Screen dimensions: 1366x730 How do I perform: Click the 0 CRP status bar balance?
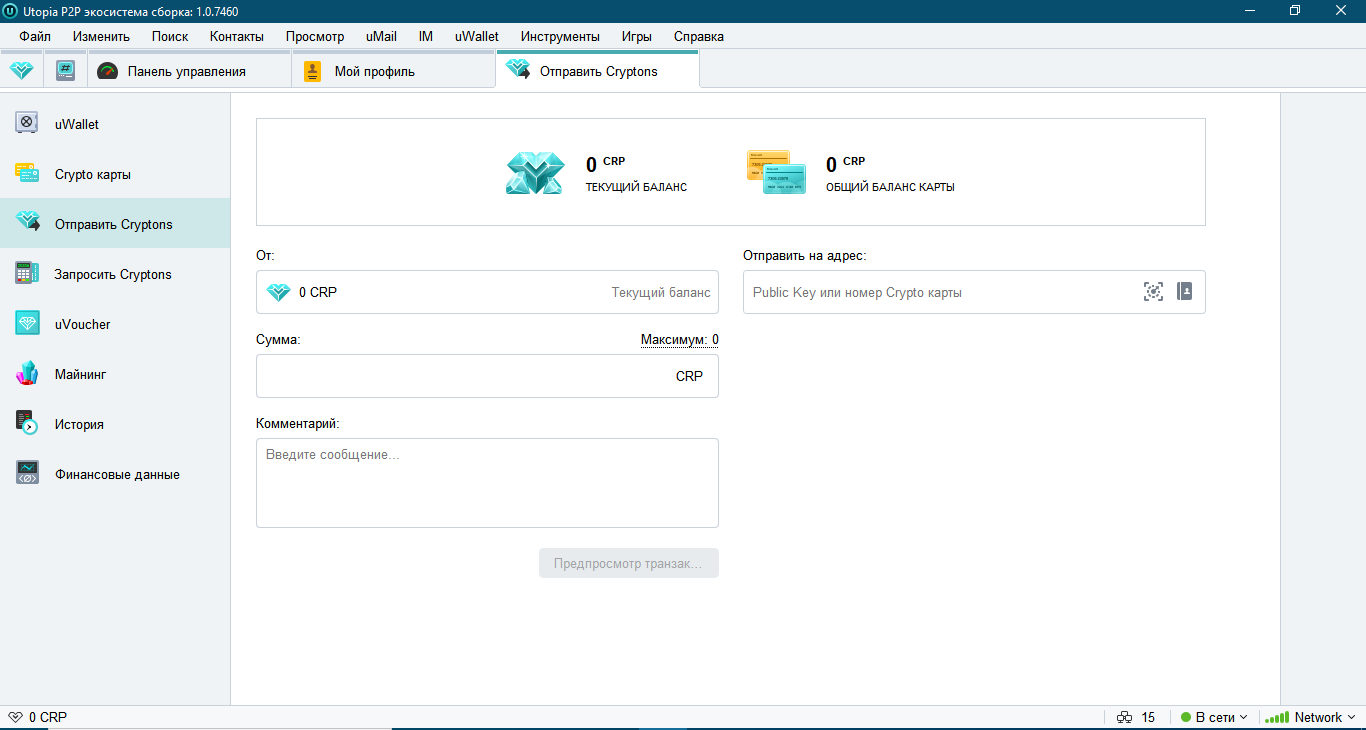[48, 717]
